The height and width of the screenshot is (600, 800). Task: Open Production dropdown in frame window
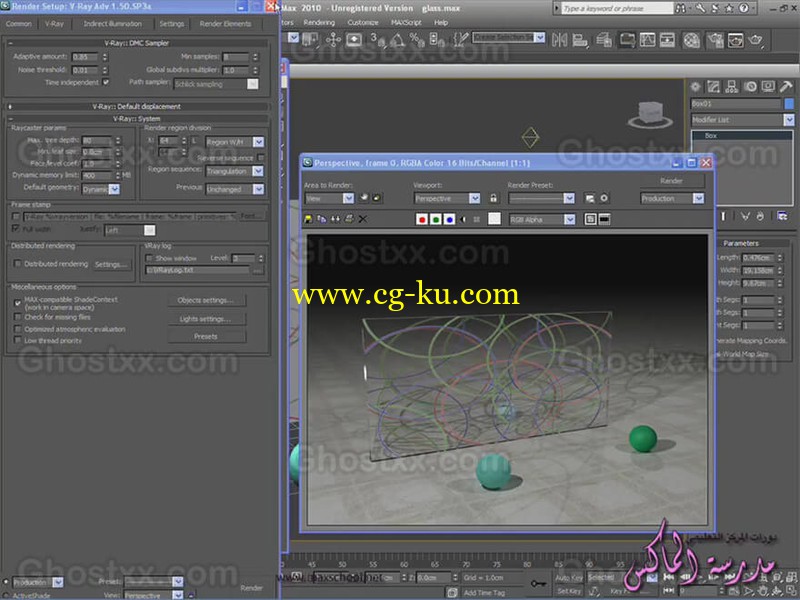point(672,198)
